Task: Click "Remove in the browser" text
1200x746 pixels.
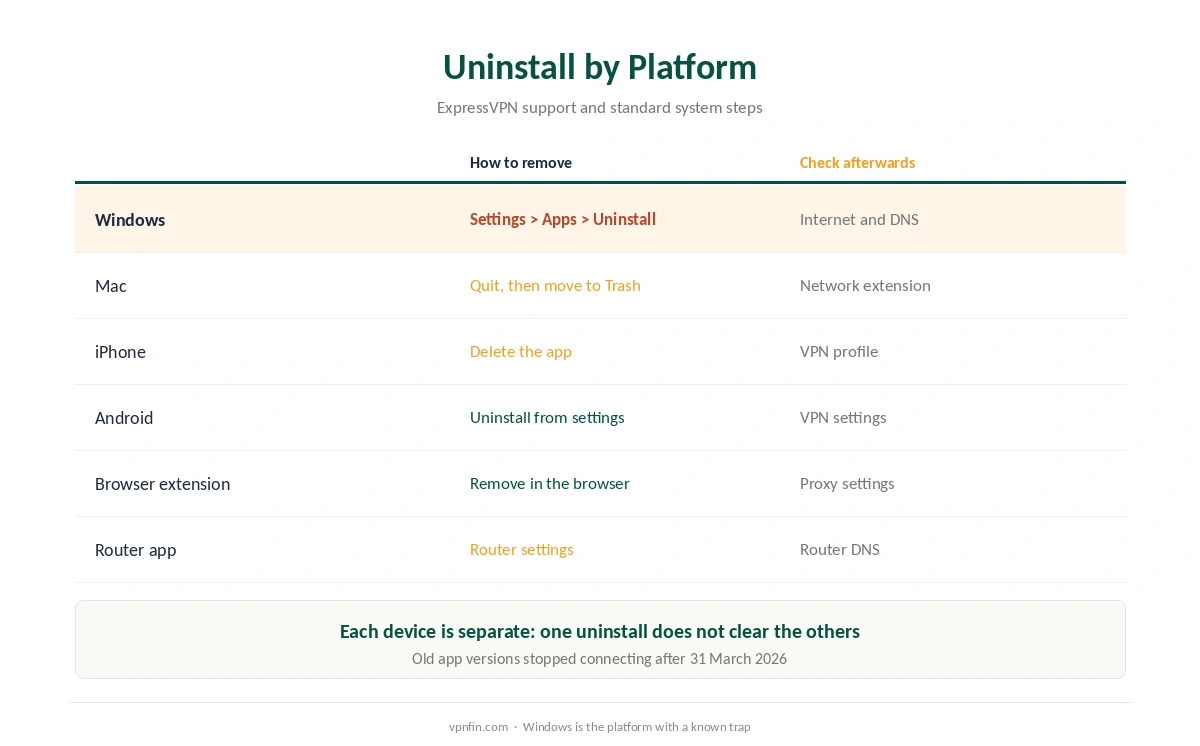Action: click(550, 484)
